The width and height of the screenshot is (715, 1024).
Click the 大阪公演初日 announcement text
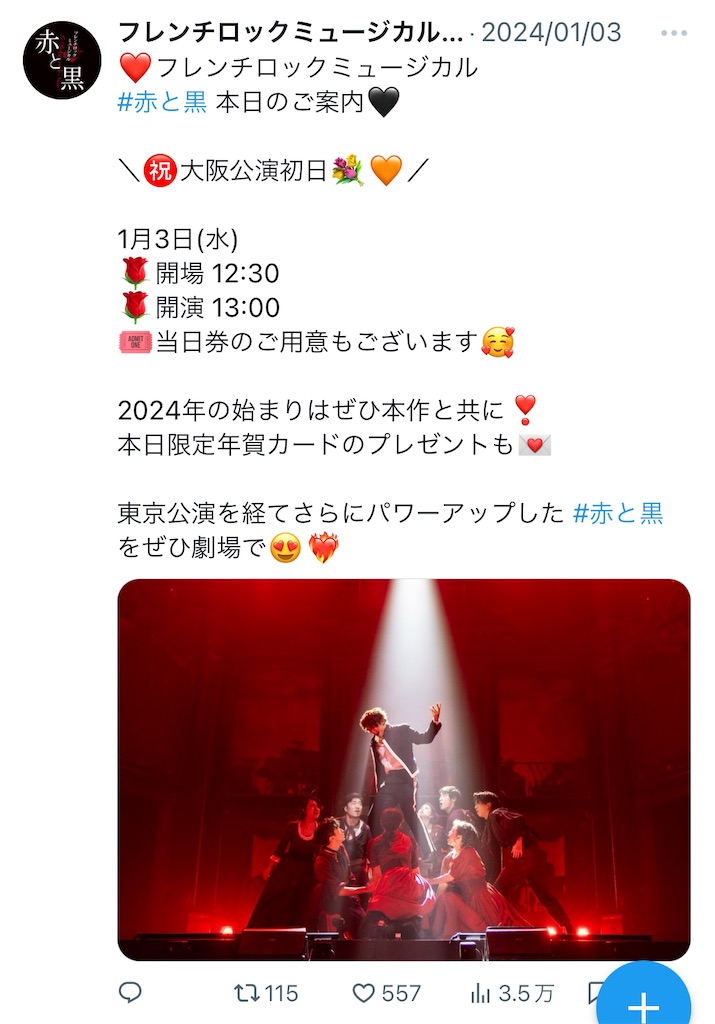[253, 170]
